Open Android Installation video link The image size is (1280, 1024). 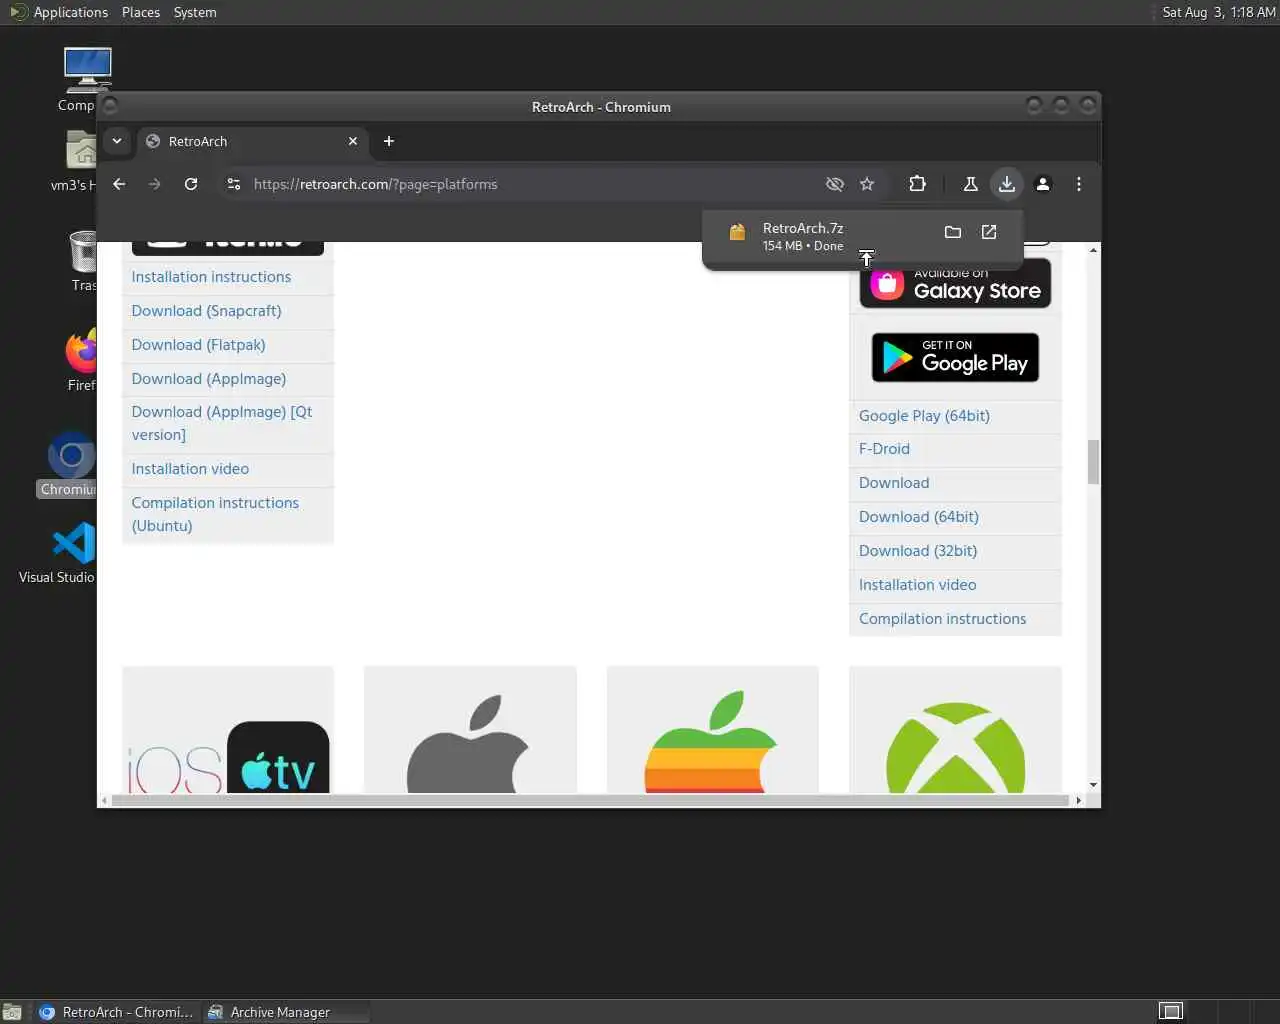[917, 585]
